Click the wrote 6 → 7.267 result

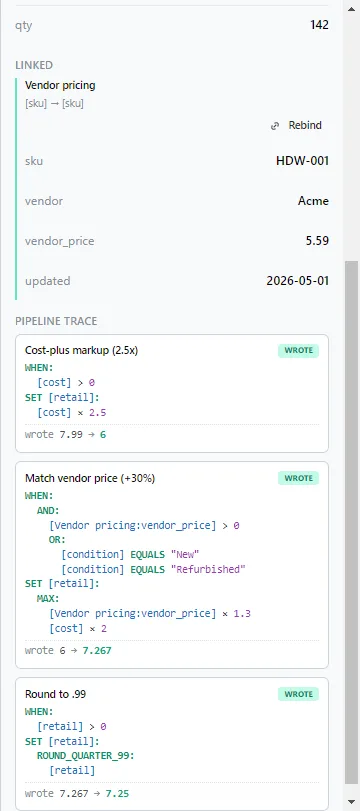tap(68, 651)
